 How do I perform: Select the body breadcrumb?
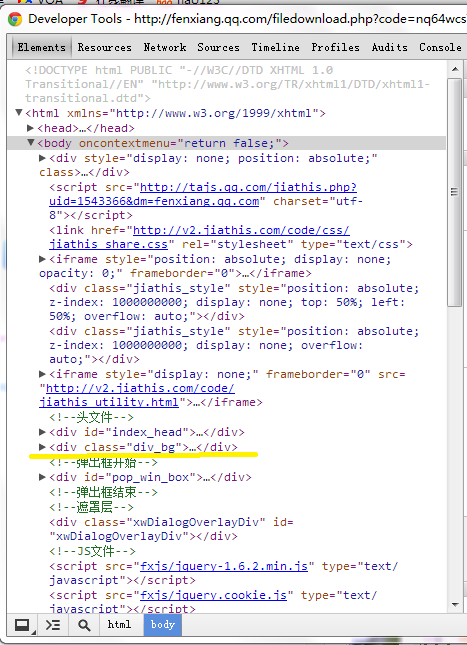tap(163, 625)
